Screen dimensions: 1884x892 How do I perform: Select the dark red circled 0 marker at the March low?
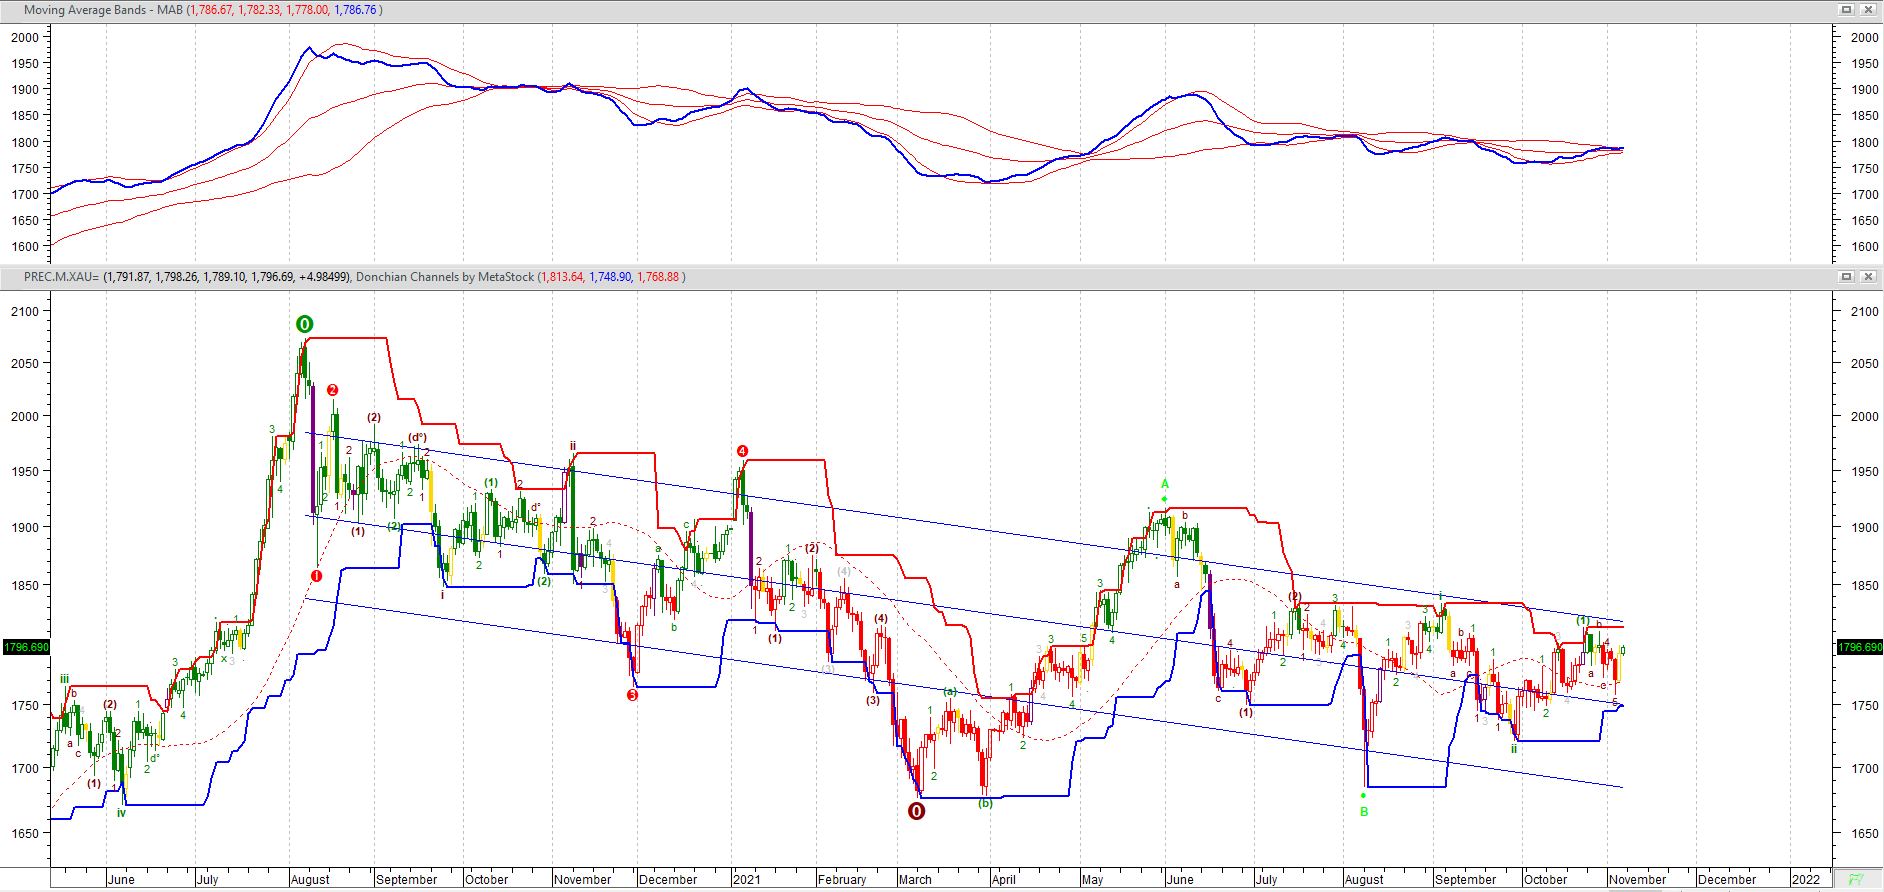coord(916,811)
